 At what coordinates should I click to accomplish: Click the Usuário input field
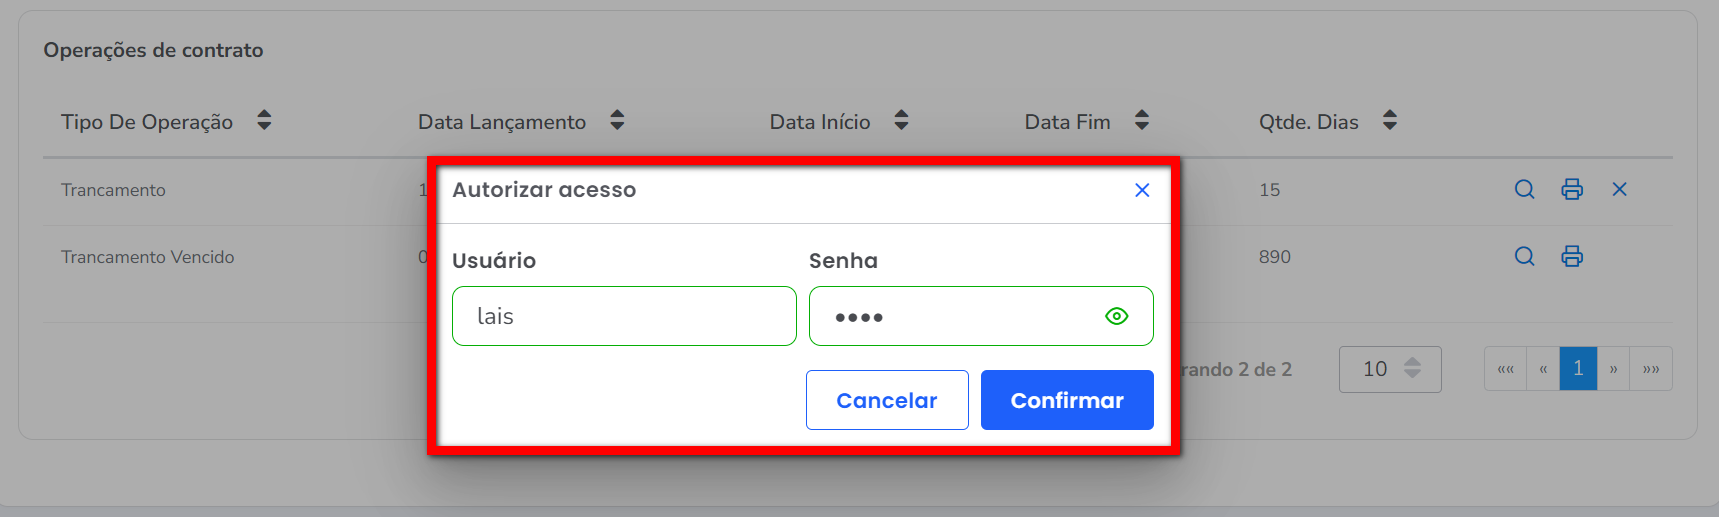click(x=624, y=316)
